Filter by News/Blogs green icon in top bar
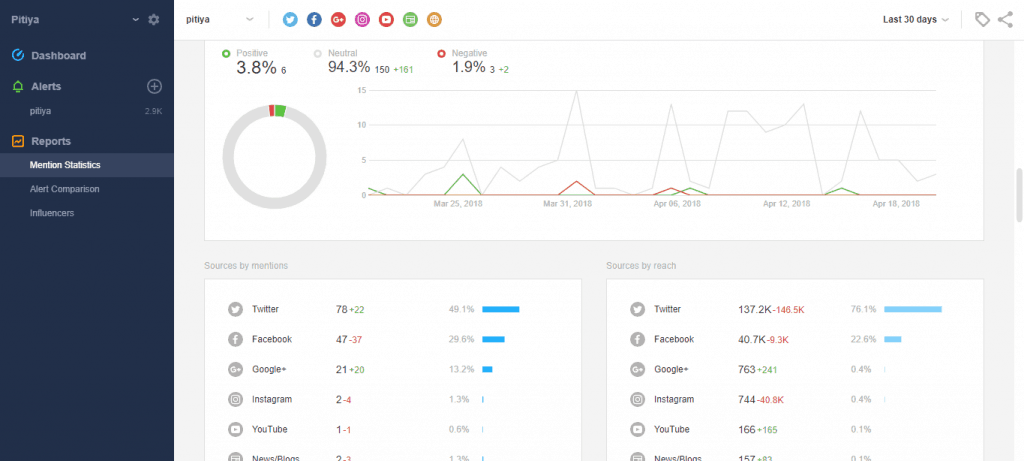The image size is (1024, 461). tap(410, 20)
